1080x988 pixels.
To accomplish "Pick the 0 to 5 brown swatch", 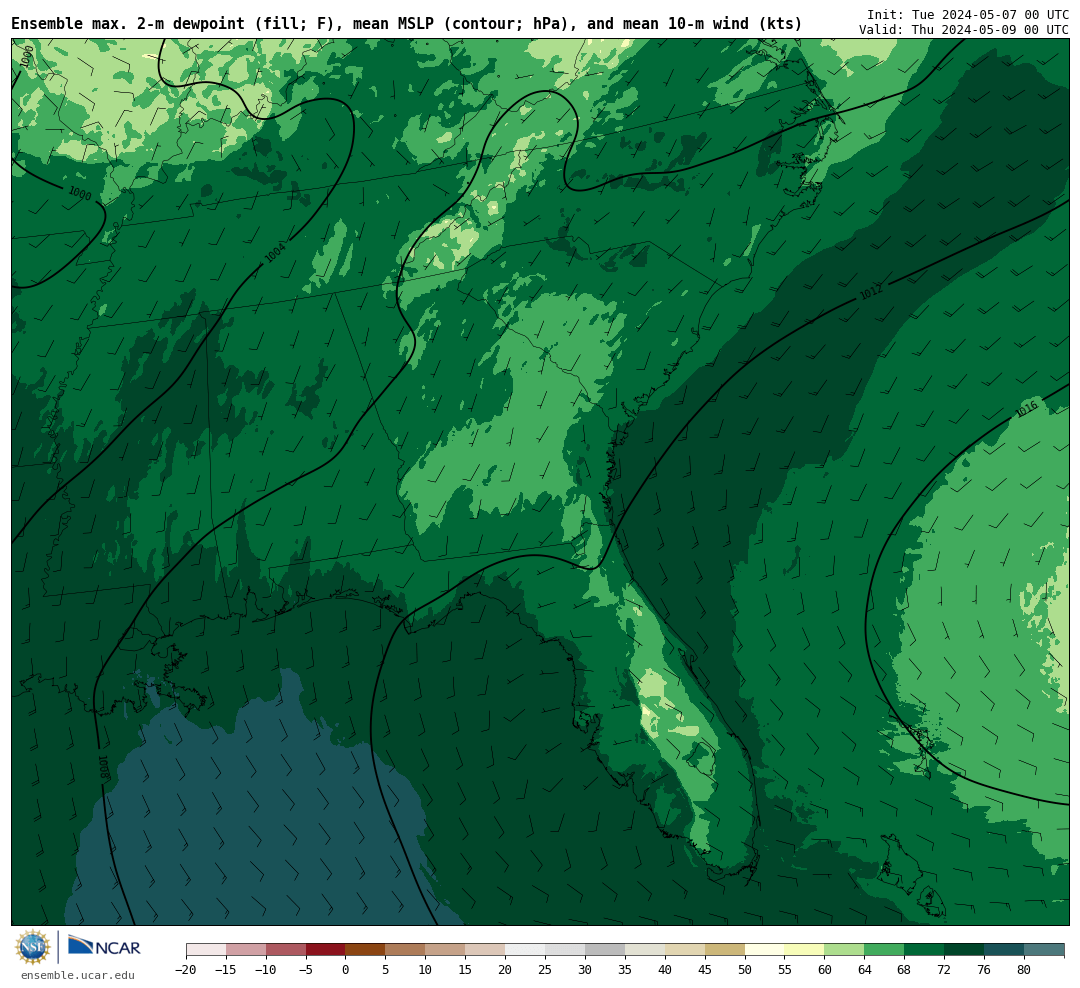I will [x=366, y=950].
